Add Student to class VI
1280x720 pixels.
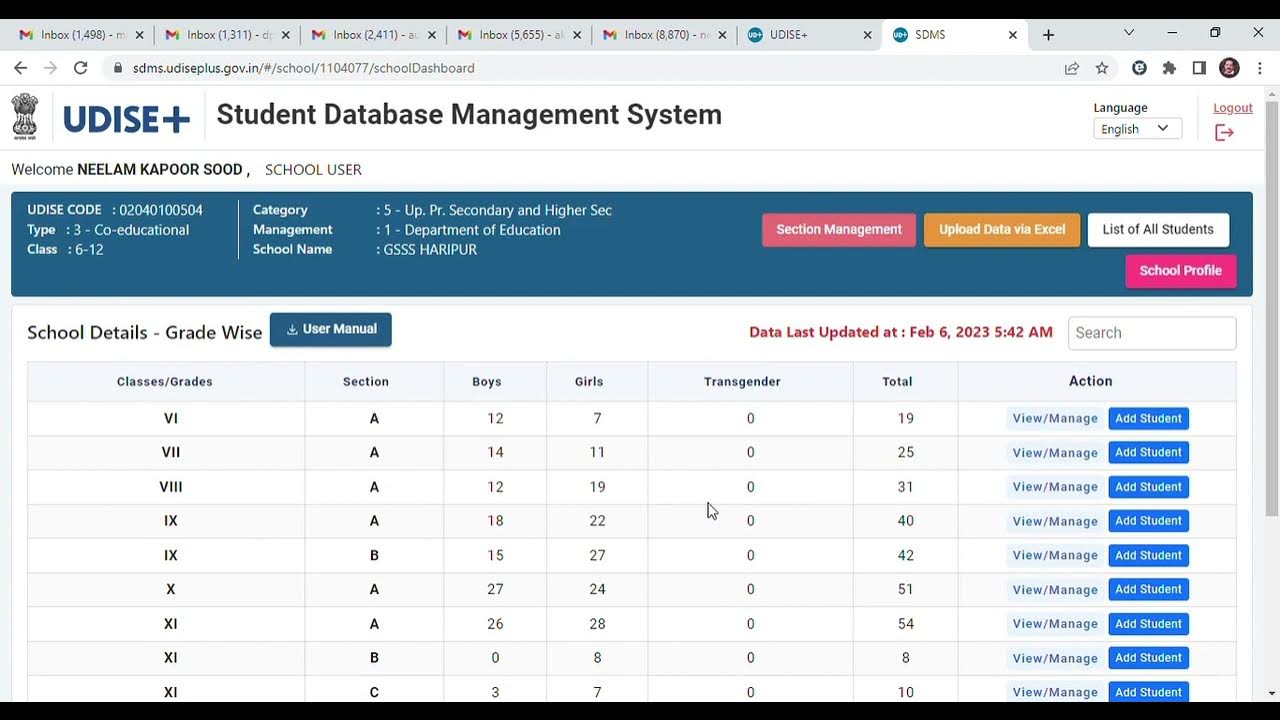(1148, 419)
